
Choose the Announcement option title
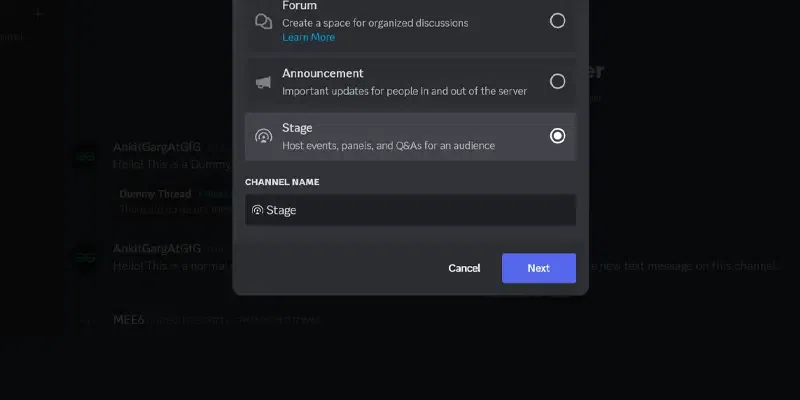(x=322, y=74)
